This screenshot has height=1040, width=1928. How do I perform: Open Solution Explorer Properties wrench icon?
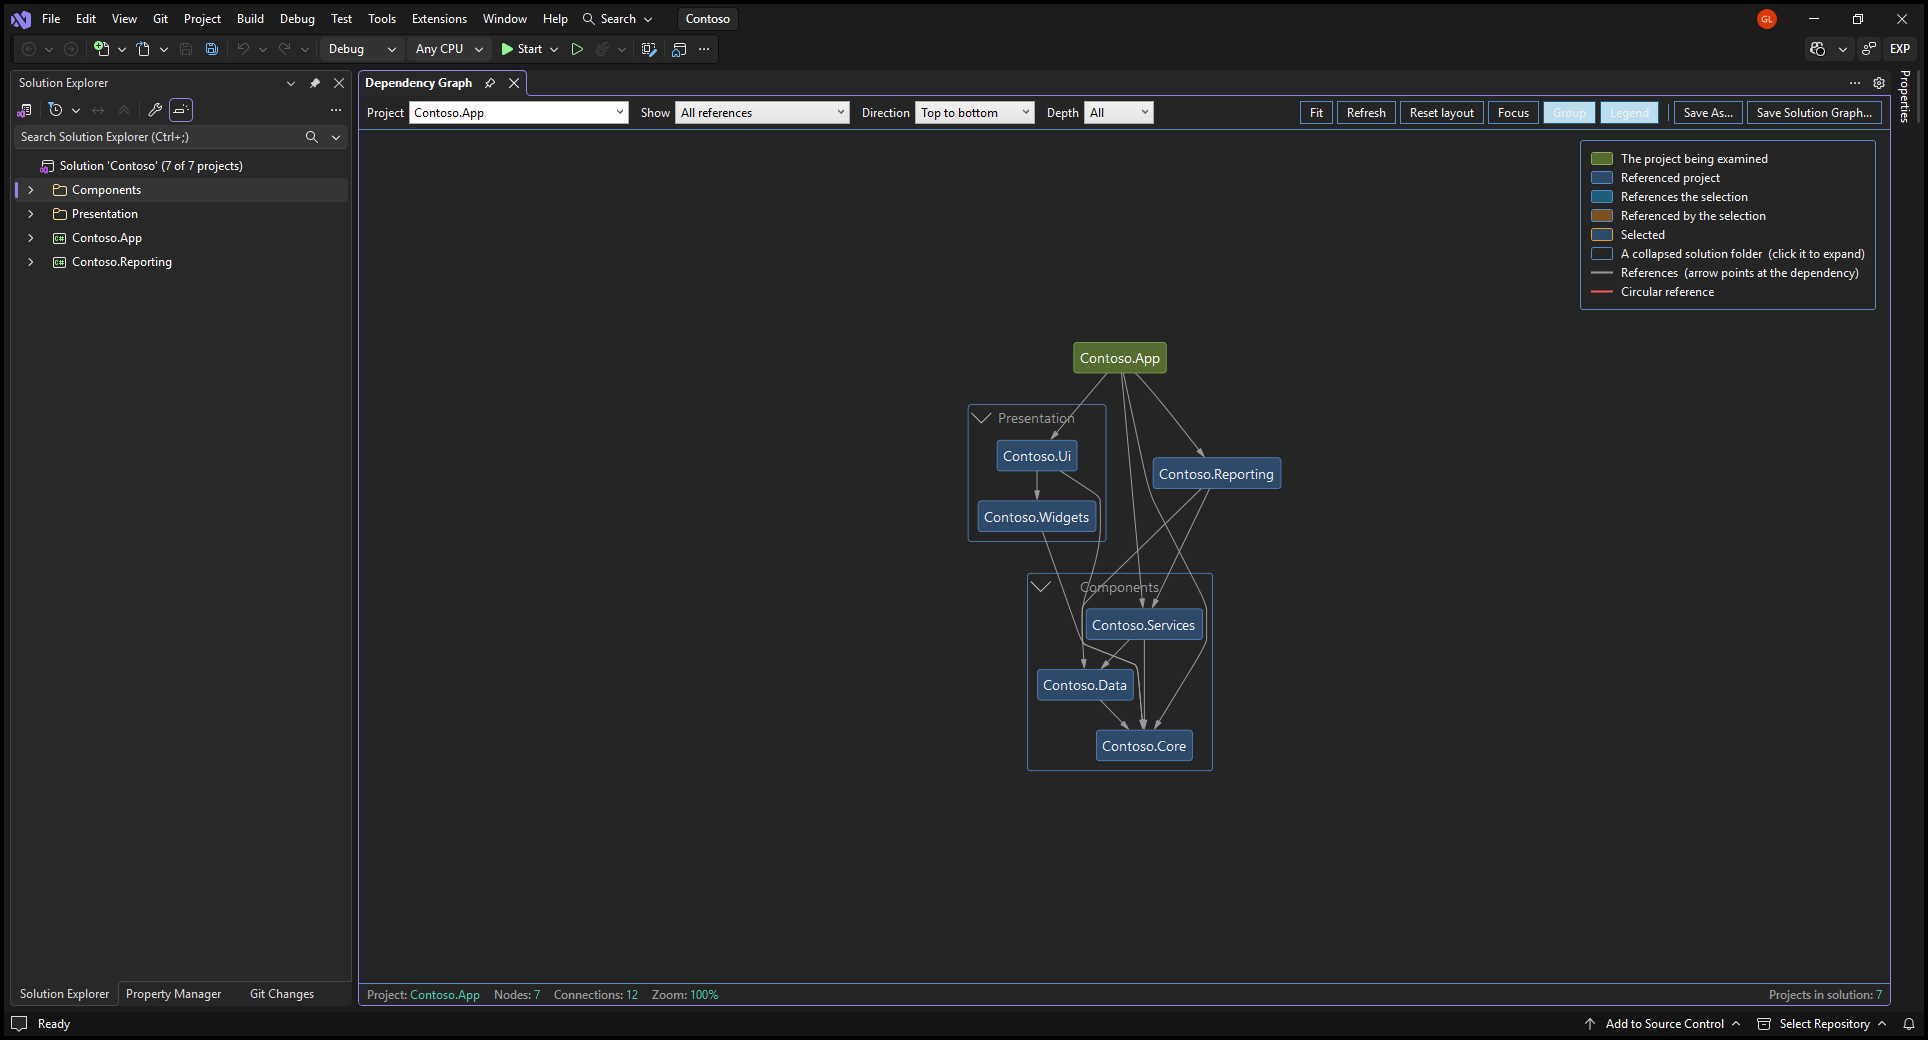[155, 110]
